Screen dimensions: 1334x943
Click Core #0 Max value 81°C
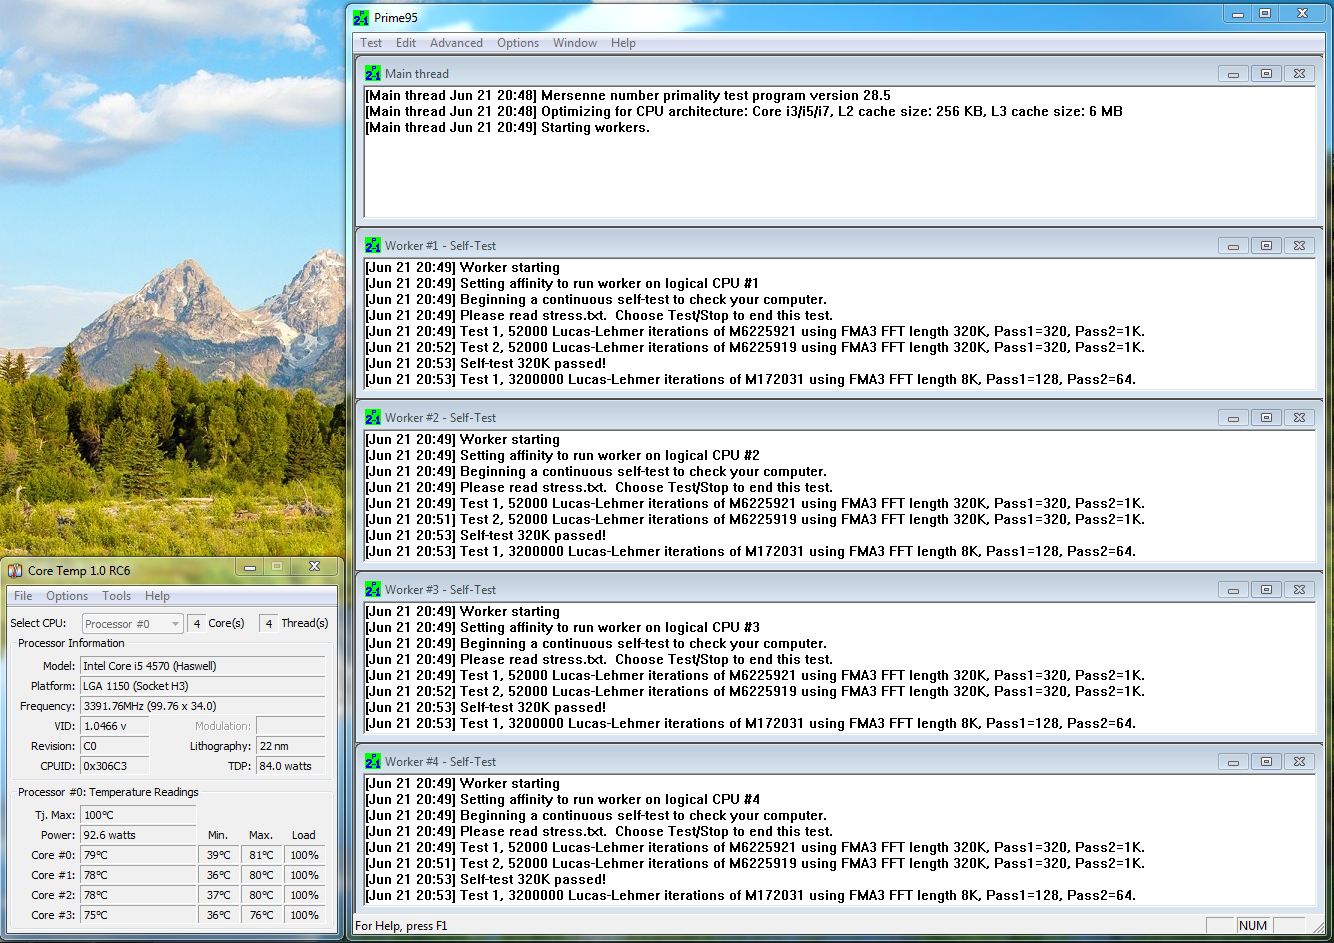point(261,855)
